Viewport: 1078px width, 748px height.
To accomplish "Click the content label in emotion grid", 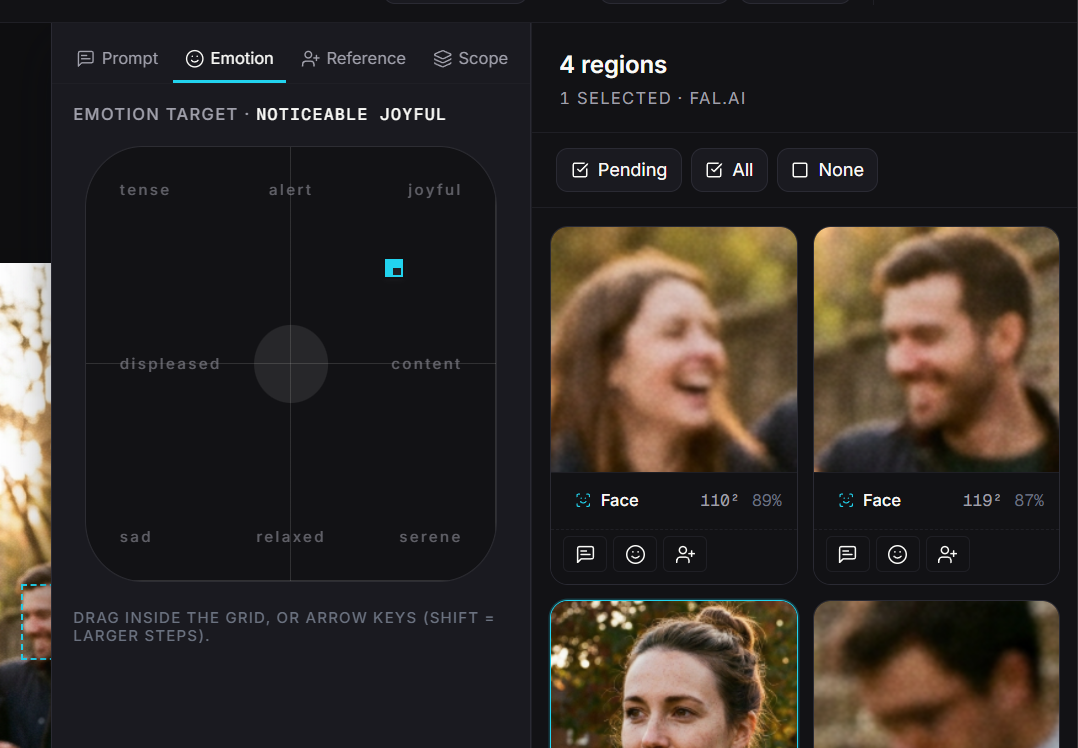I will point(426,364).
